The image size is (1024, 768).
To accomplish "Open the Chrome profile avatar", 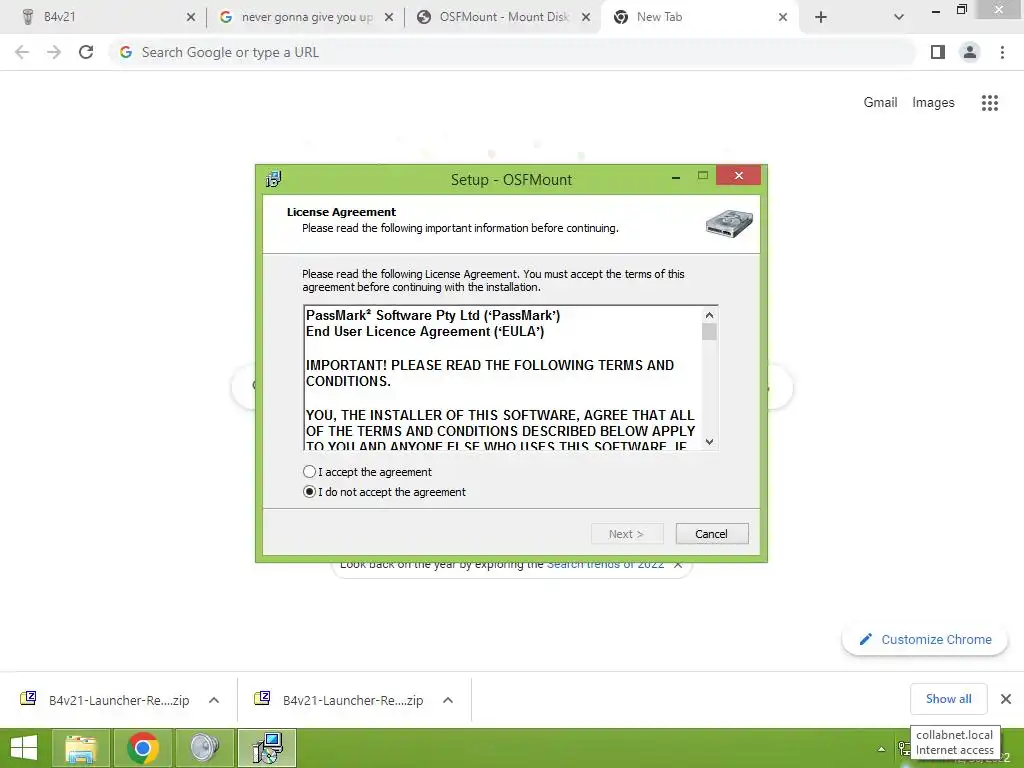I will 970,52.
